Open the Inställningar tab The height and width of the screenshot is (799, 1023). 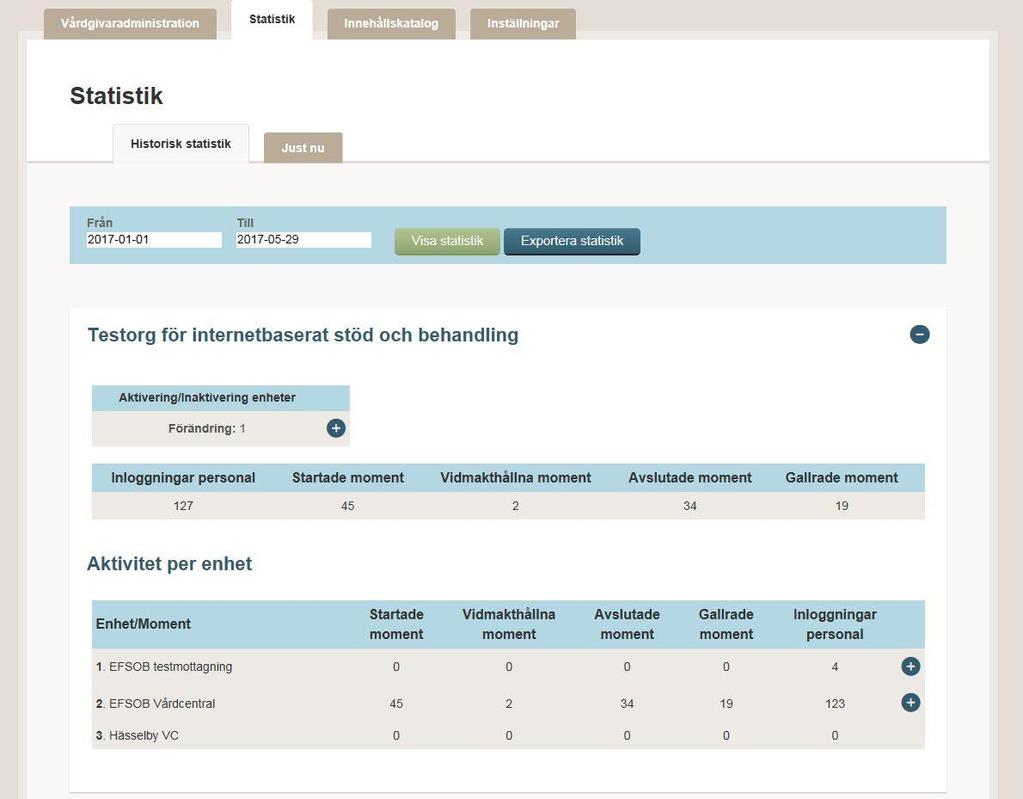[x=523, y=23]
